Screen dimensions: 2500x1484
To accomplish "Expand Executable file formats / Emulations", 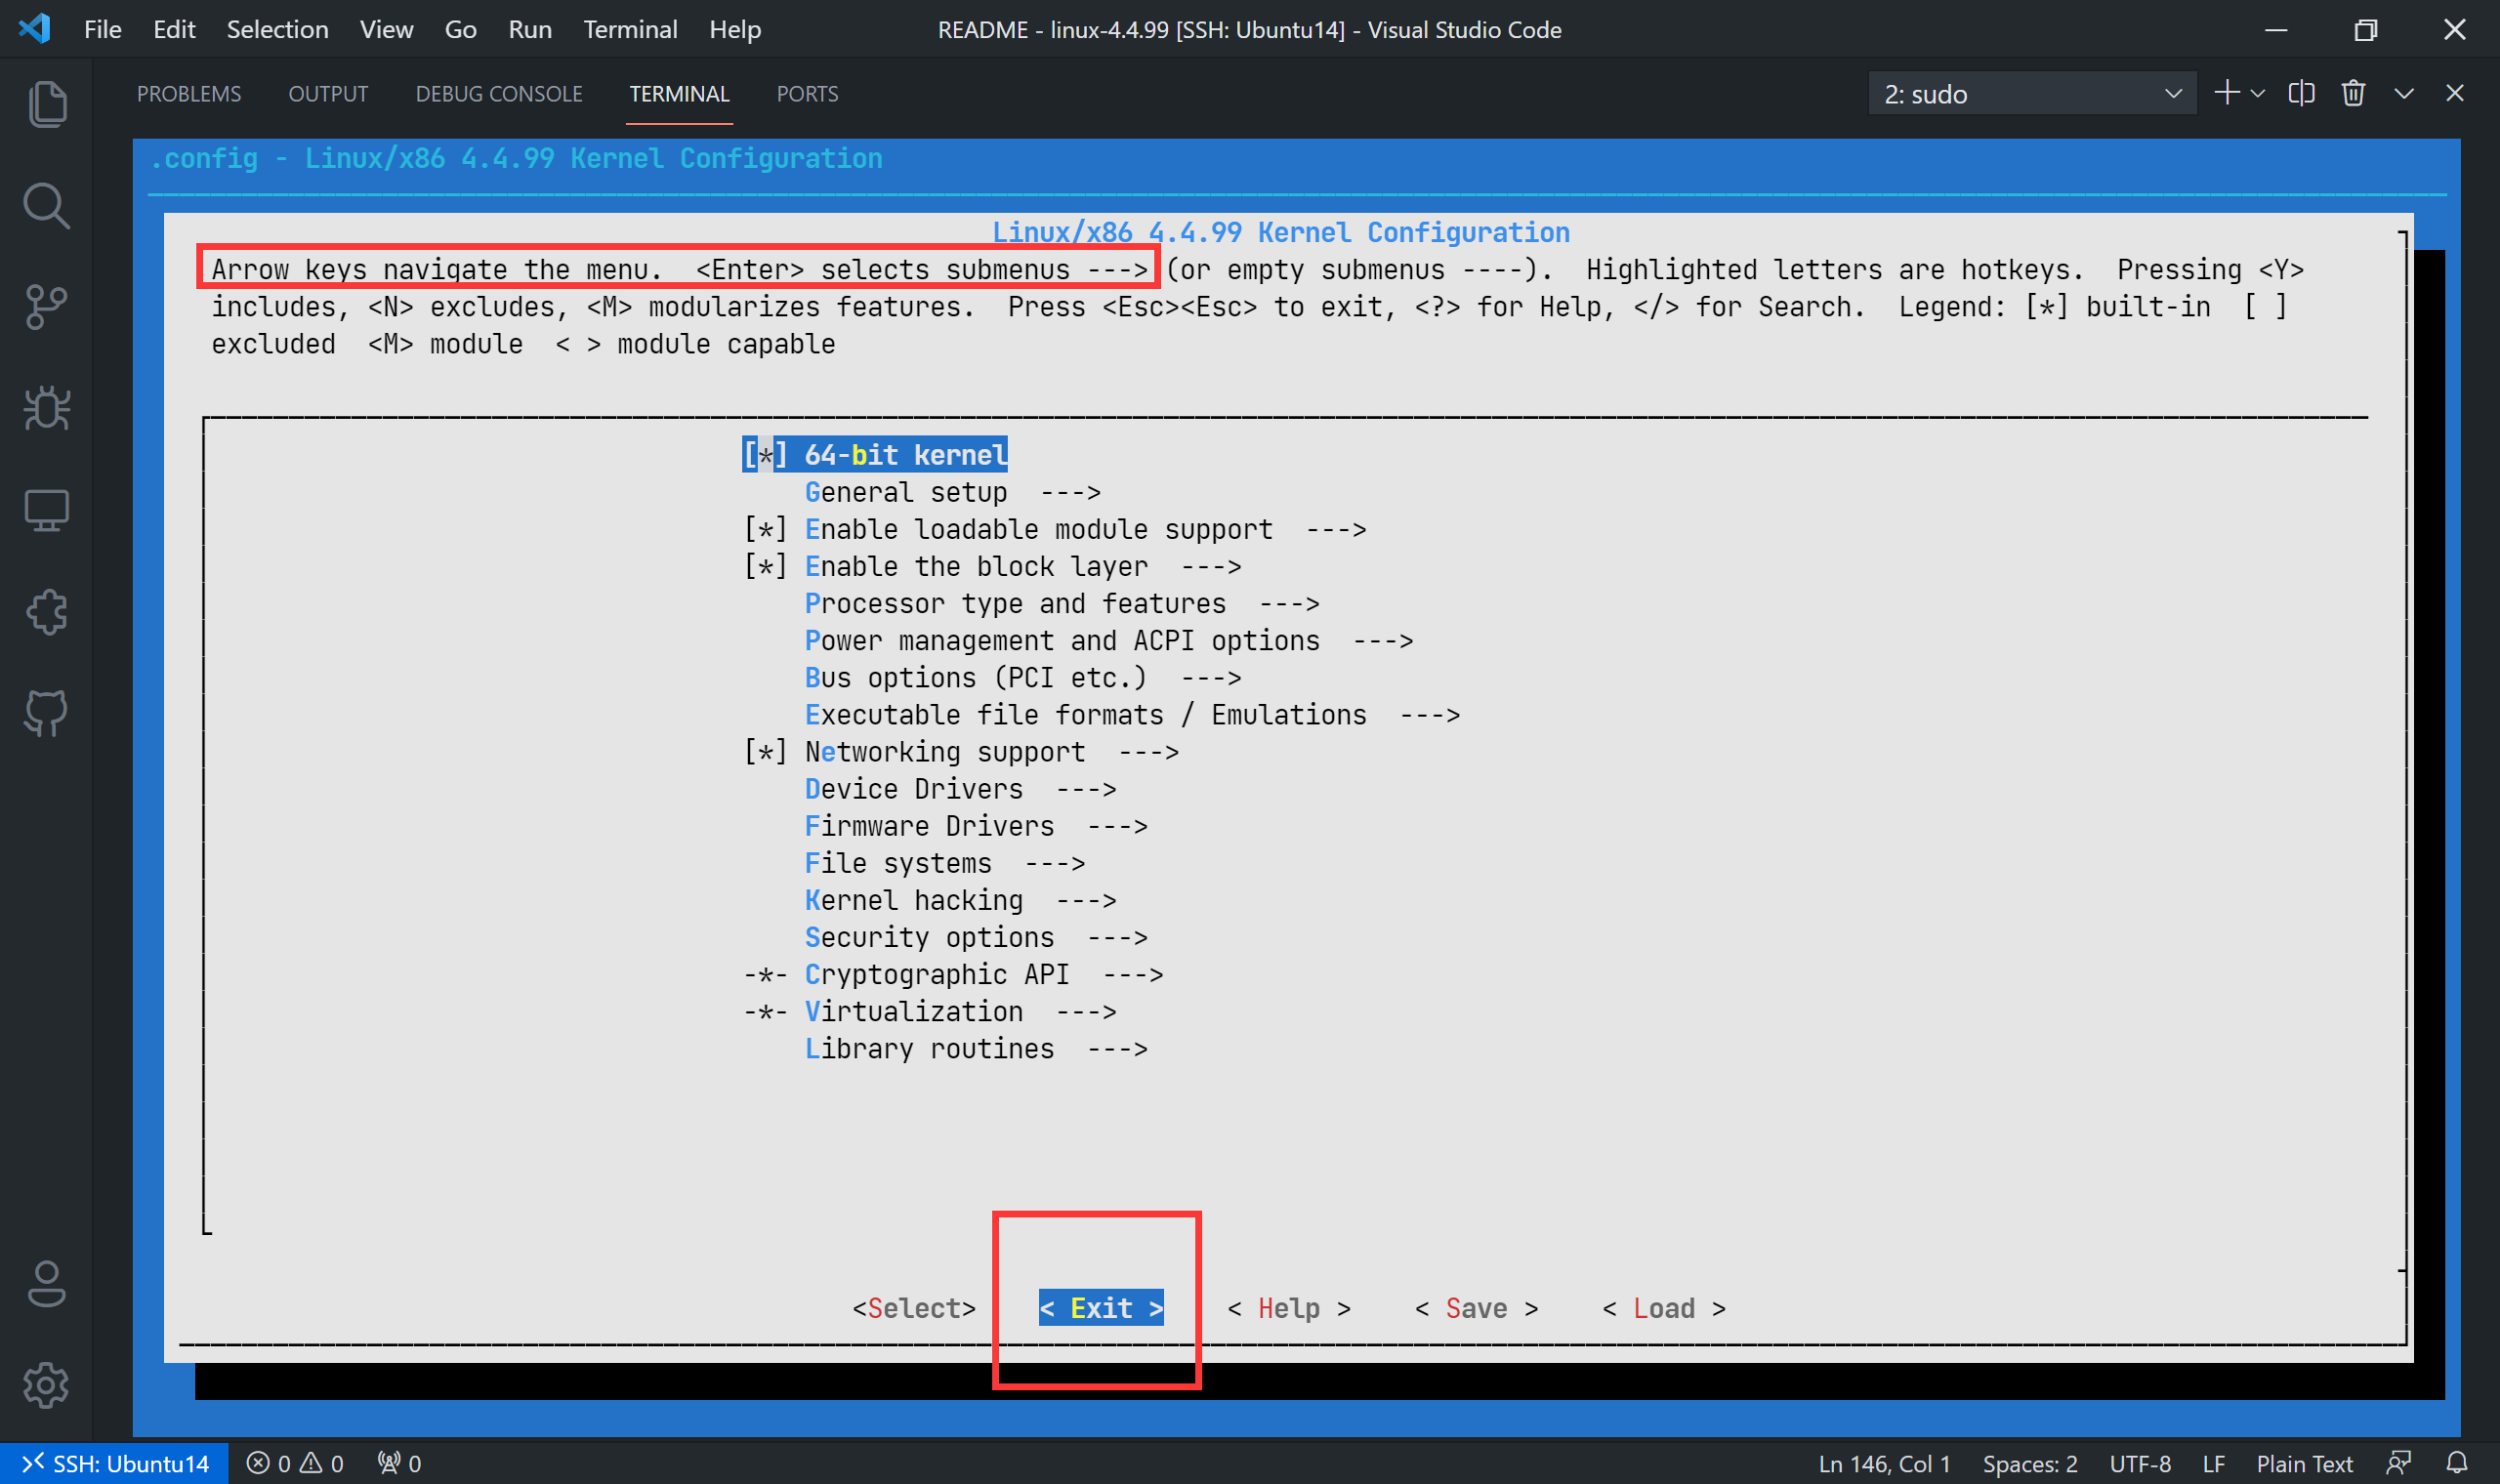I will pos(1132,714).
